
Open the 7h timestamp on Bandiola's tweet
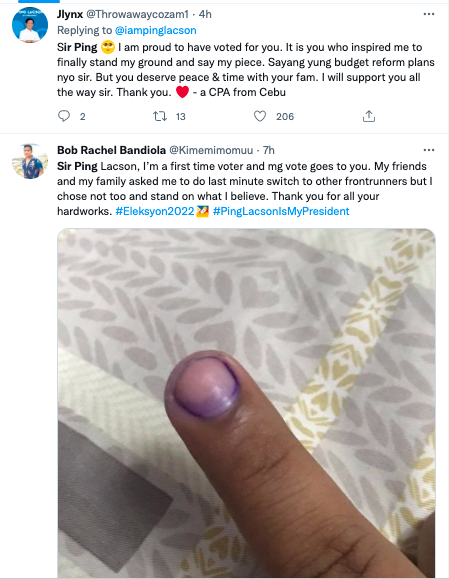click(268, 150)
